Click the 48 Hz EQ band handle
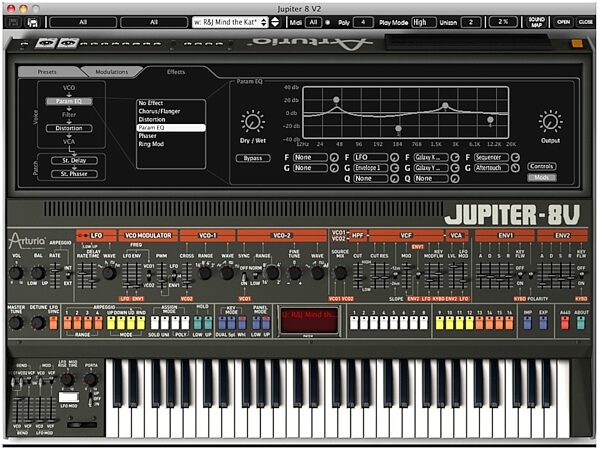 336,100
